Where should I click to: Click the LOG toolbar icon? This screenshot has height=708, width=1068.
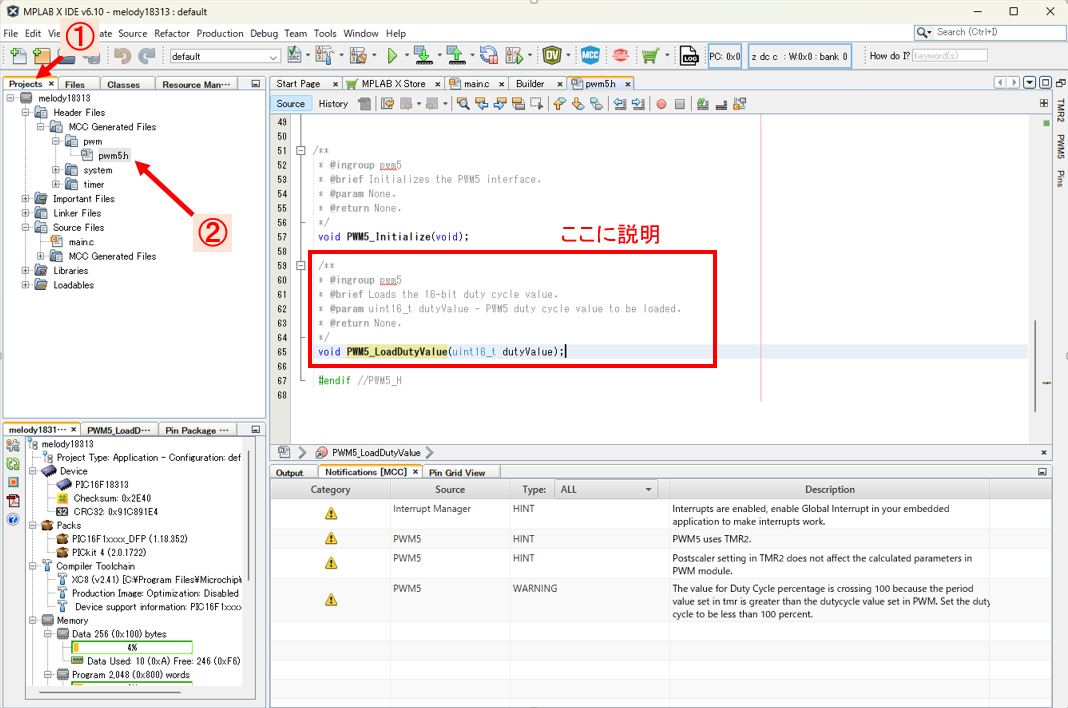(x=689, y=56)
